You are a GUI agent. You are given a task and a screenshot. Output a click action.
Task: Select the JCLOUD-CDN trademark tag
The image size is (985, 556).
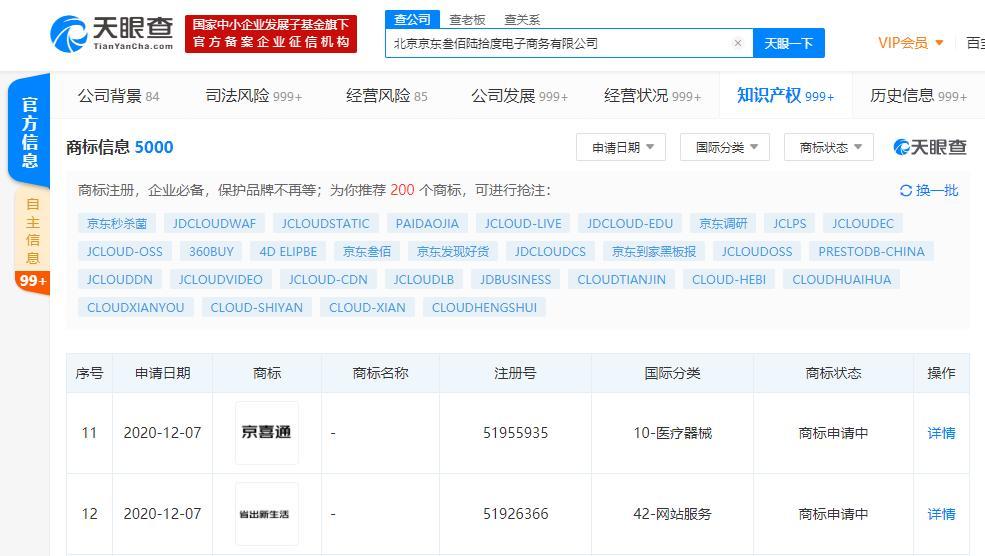(x=328, y=280)
